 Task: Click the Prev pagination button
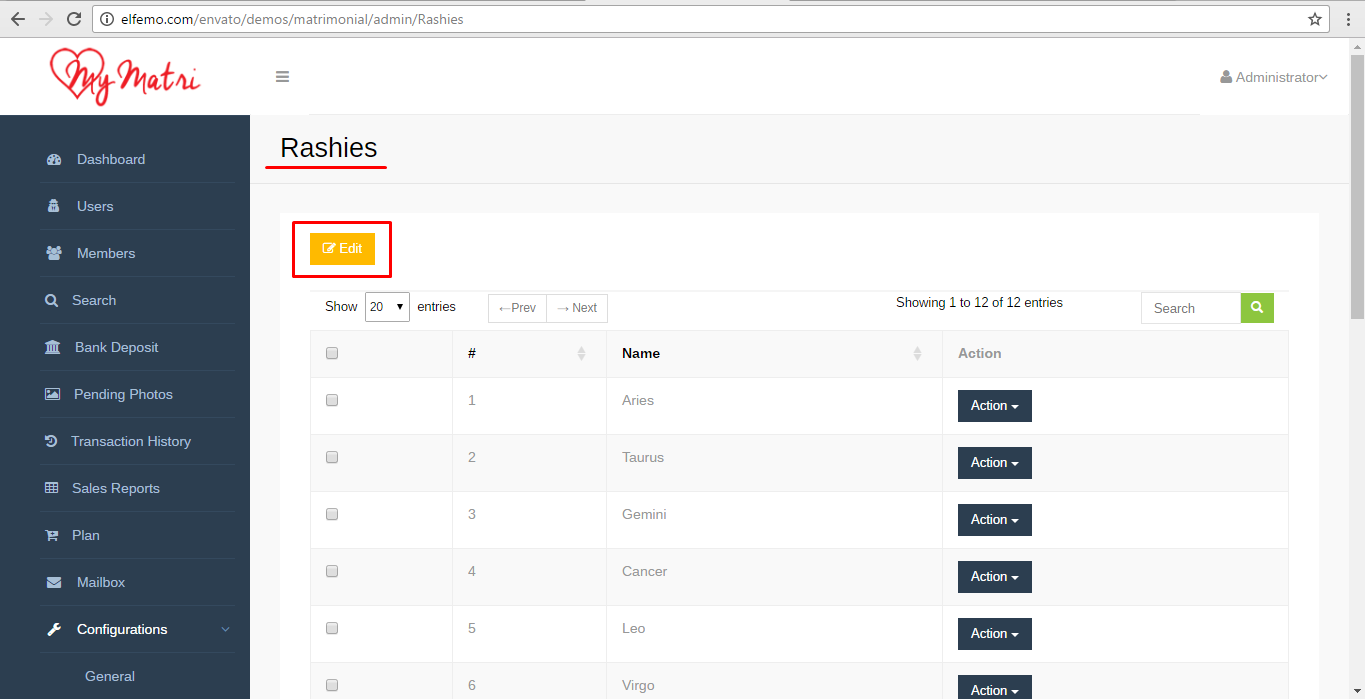coord(517,308)
